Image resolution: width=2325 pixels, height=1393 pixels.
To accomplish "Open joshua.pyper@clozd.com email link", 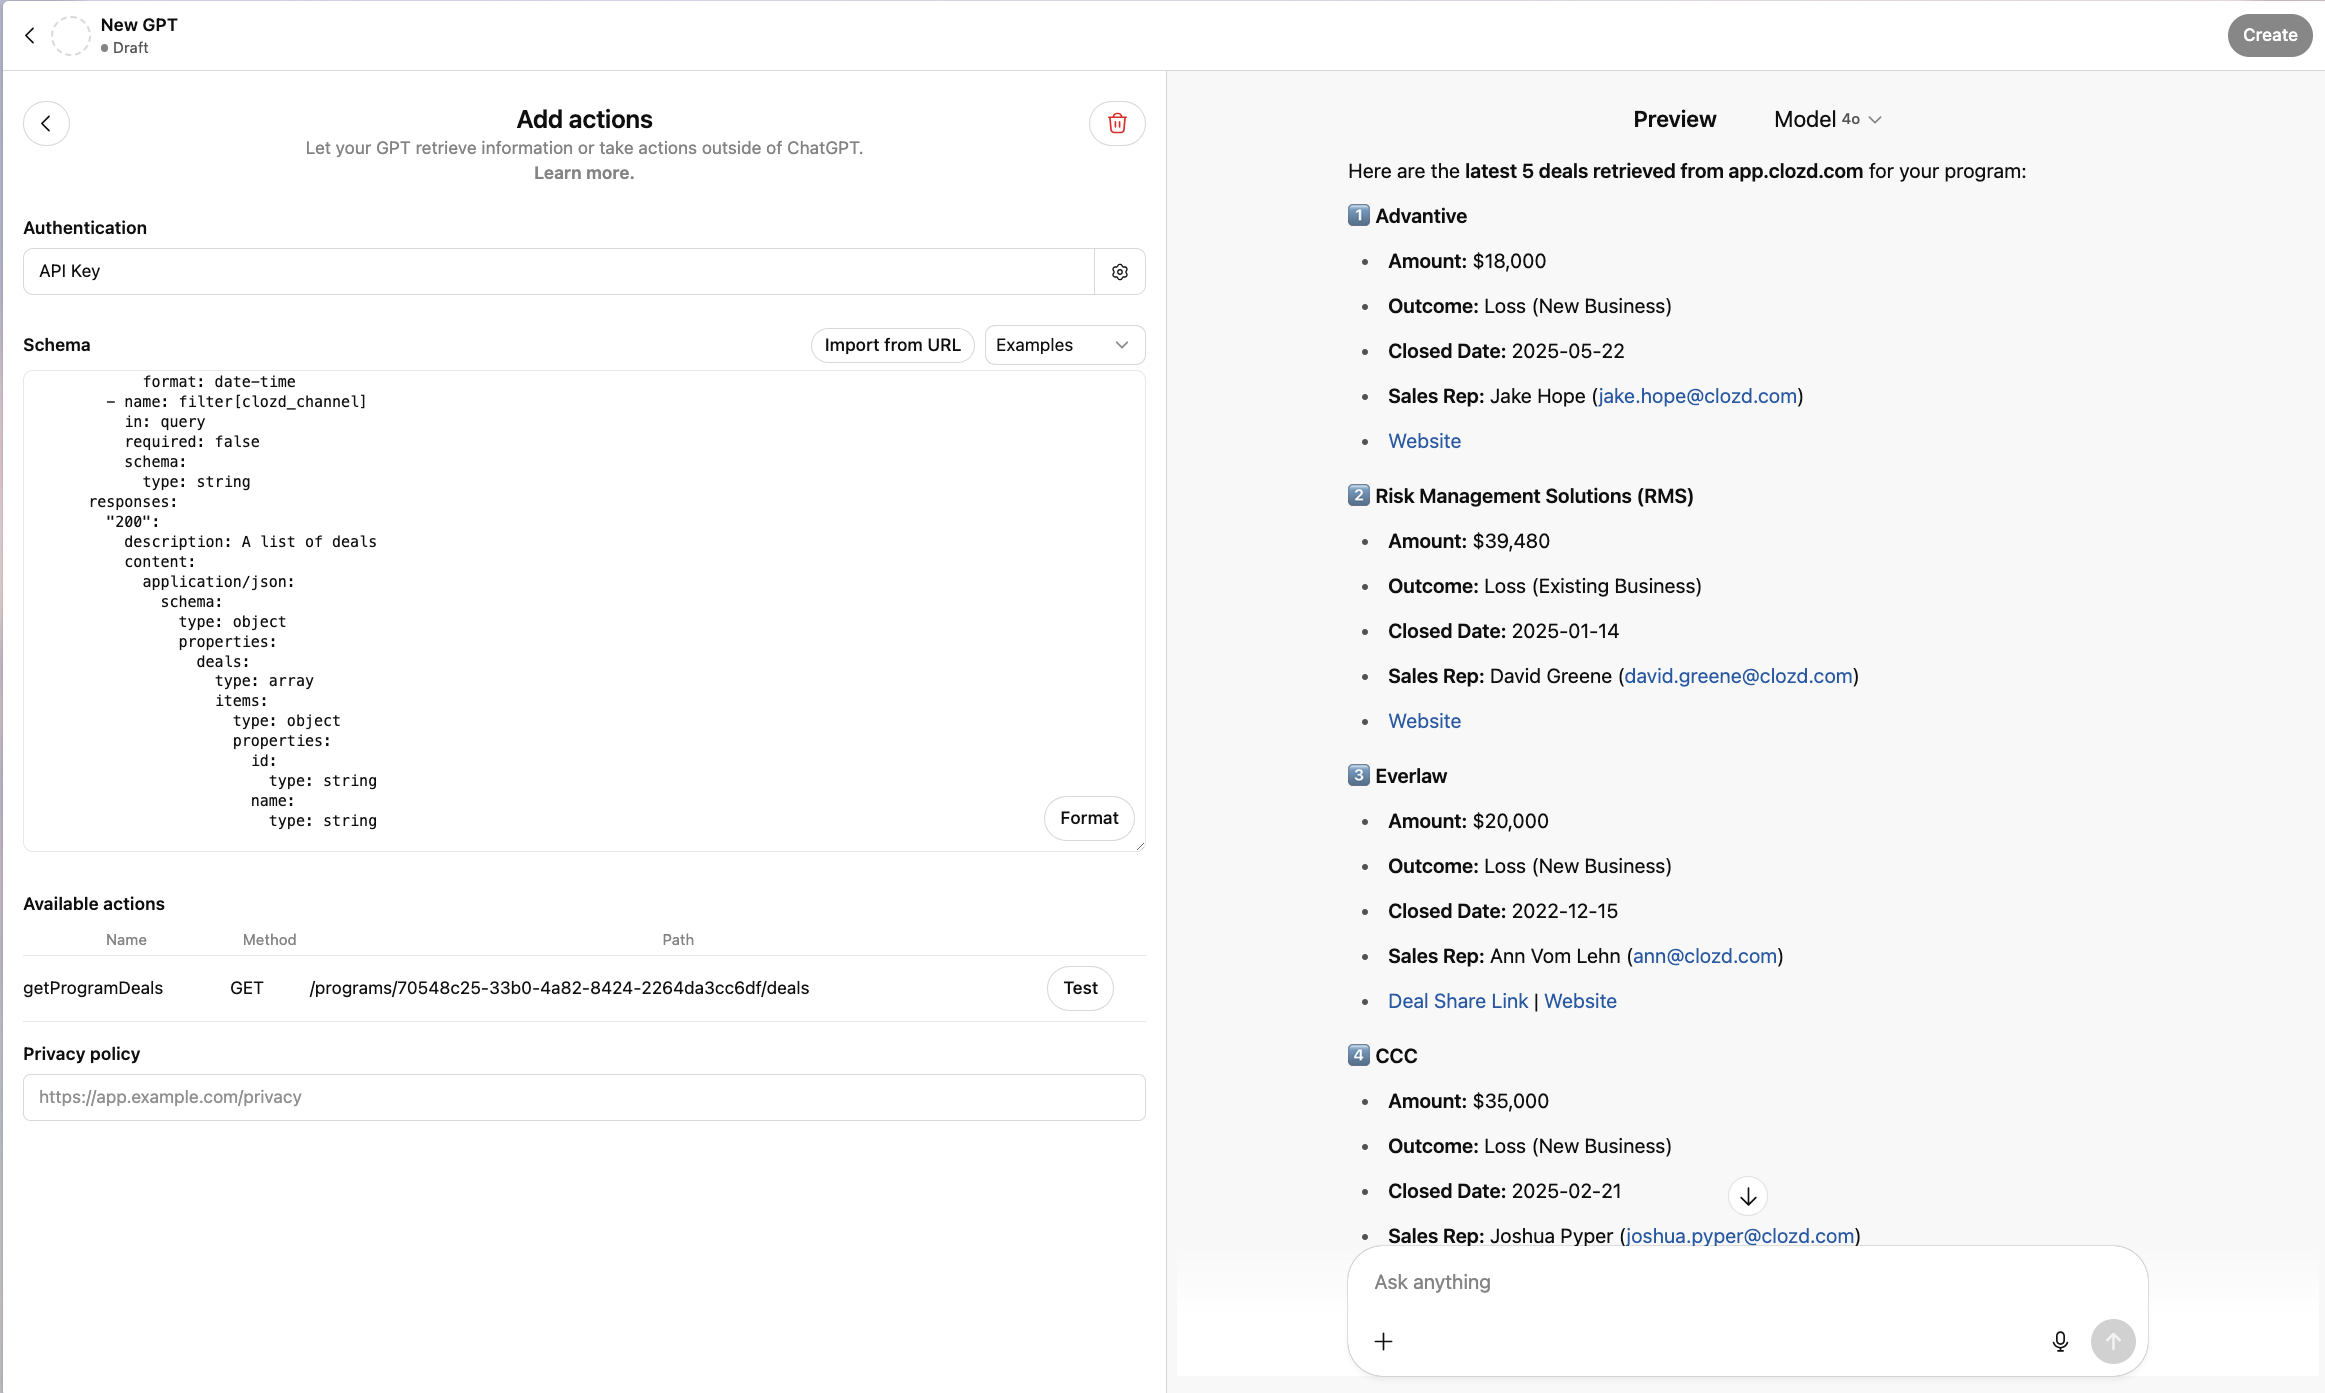I will pos(1740,1237).
